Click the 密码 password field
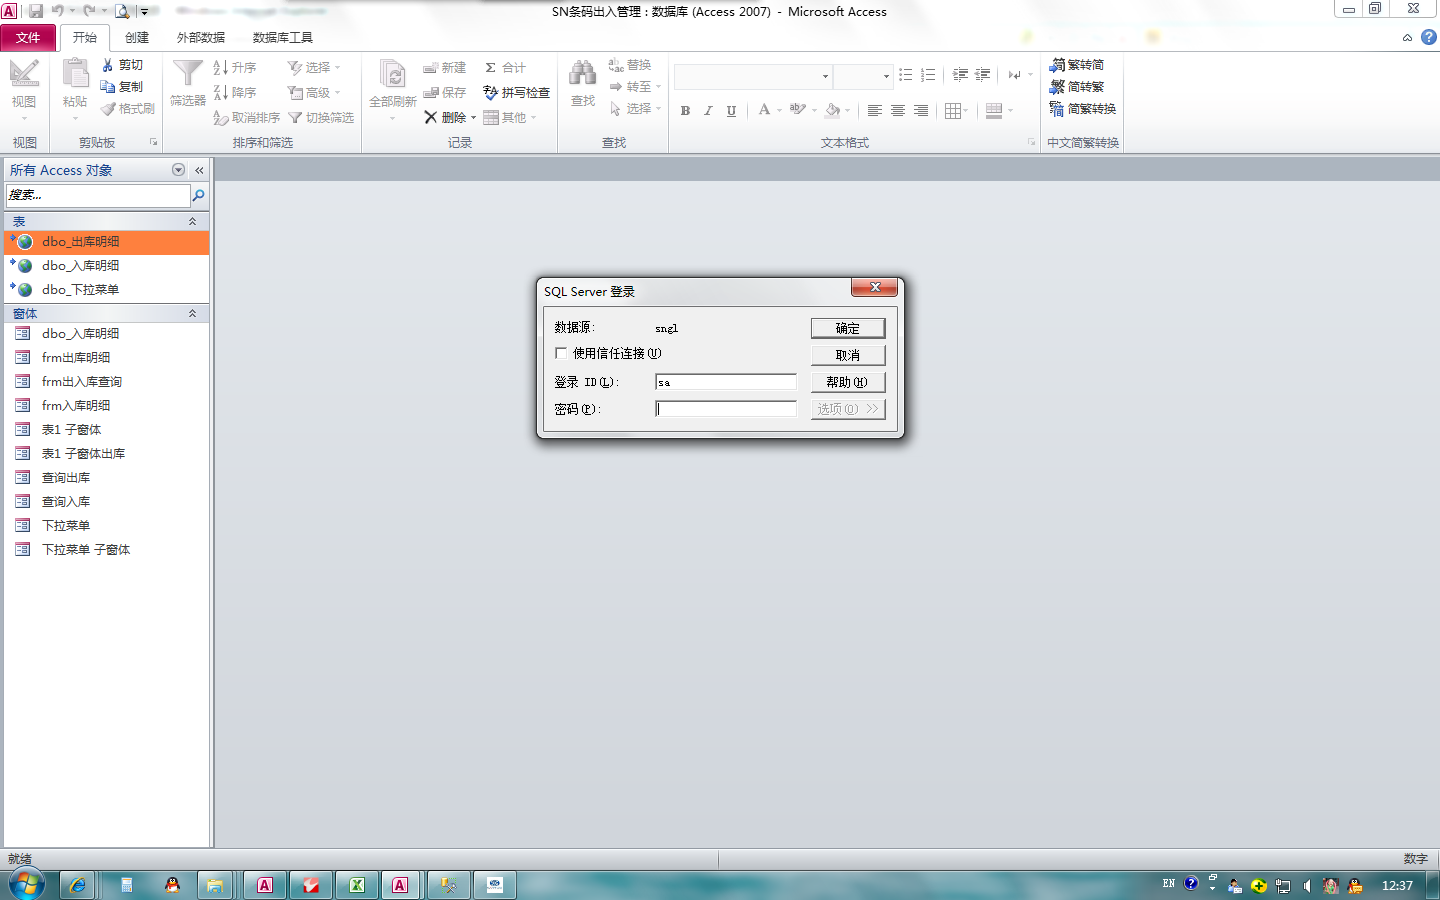Image resolution: width=1440 pixels, height=900 pixels. [726, 409]
